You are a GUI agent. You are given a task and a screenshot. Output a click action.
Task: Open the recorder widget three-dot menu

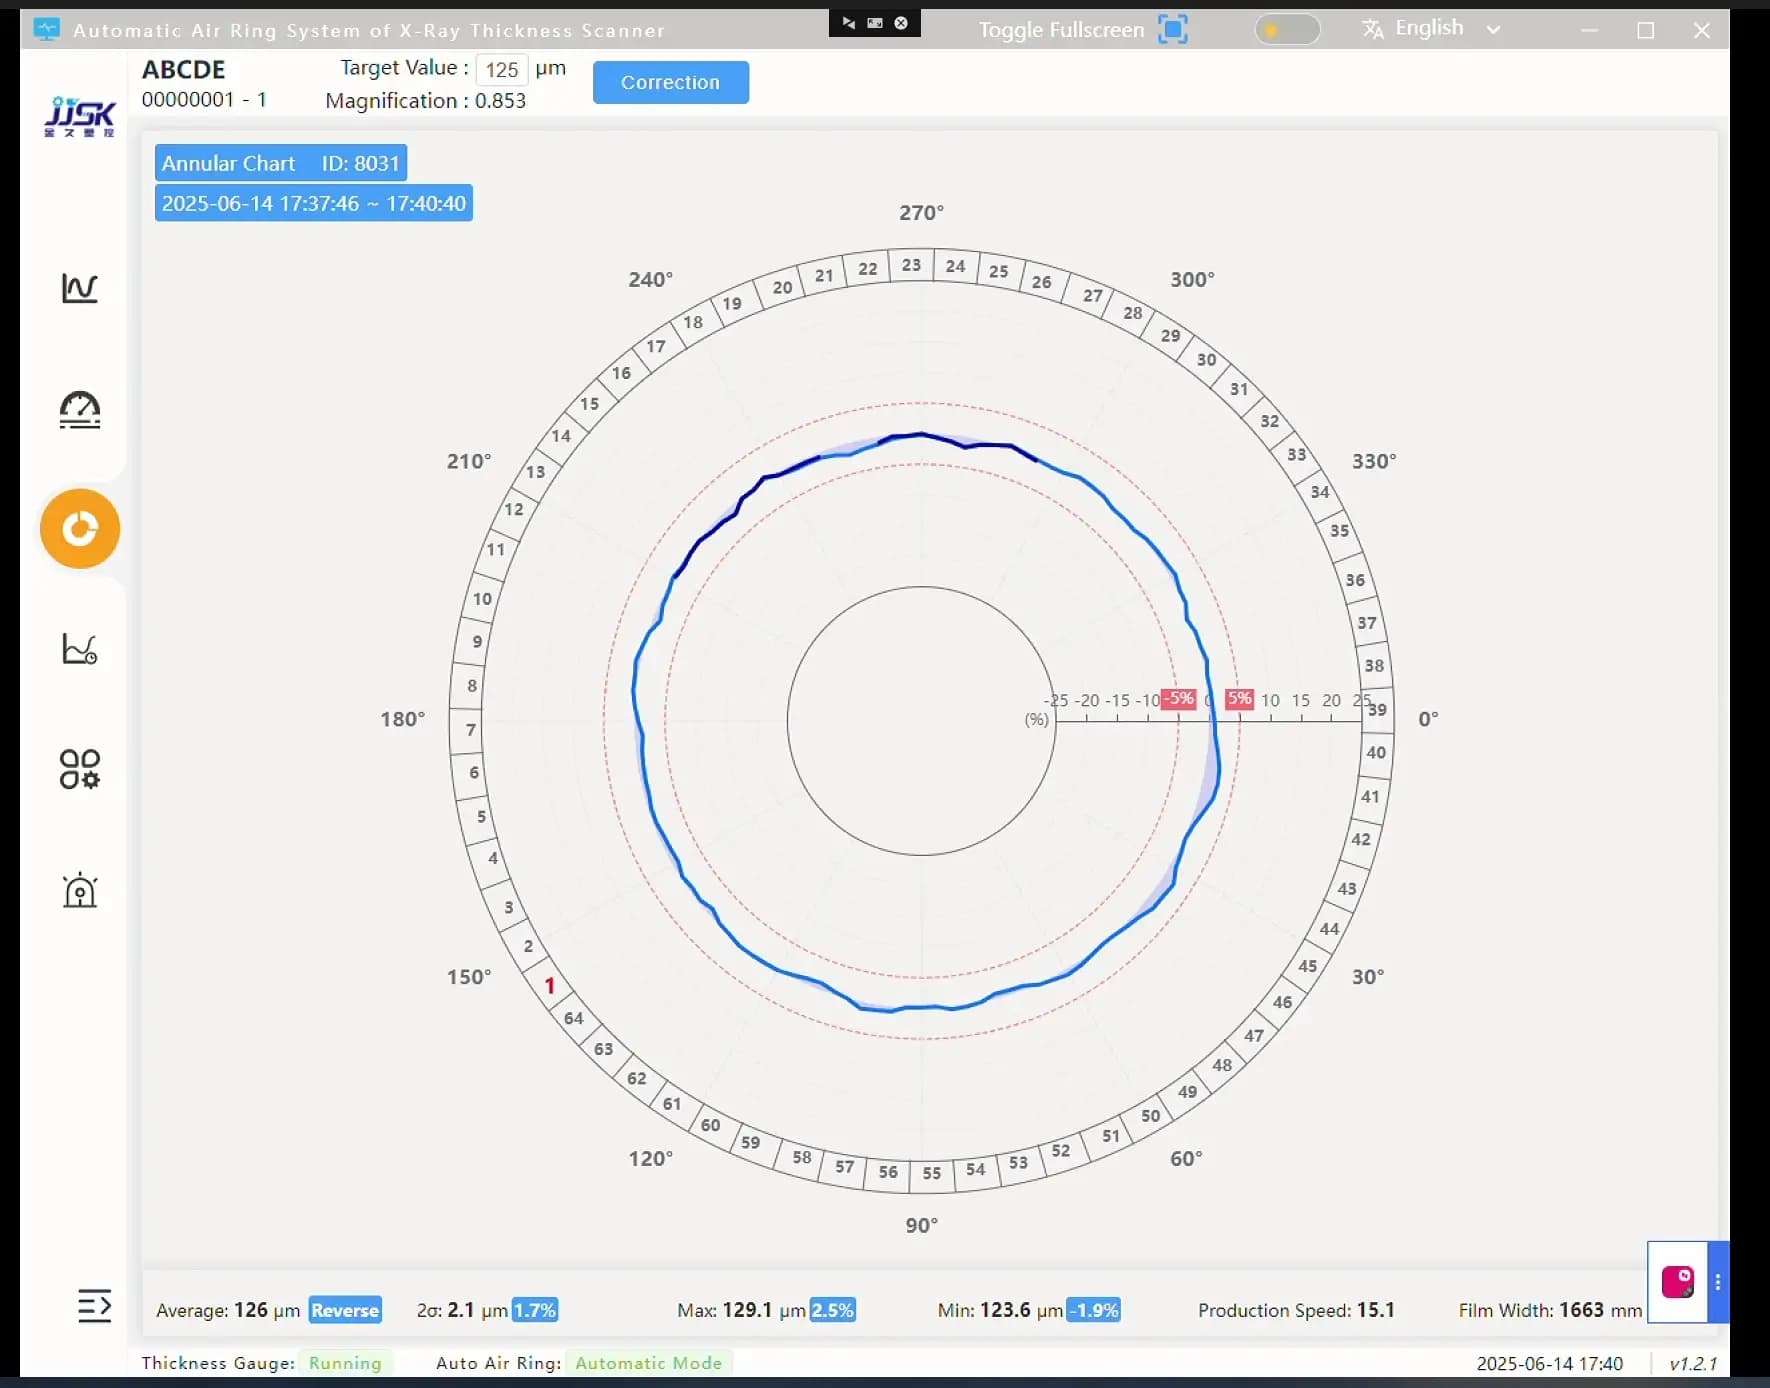pyautogui.click(x=1718, y=1282)
